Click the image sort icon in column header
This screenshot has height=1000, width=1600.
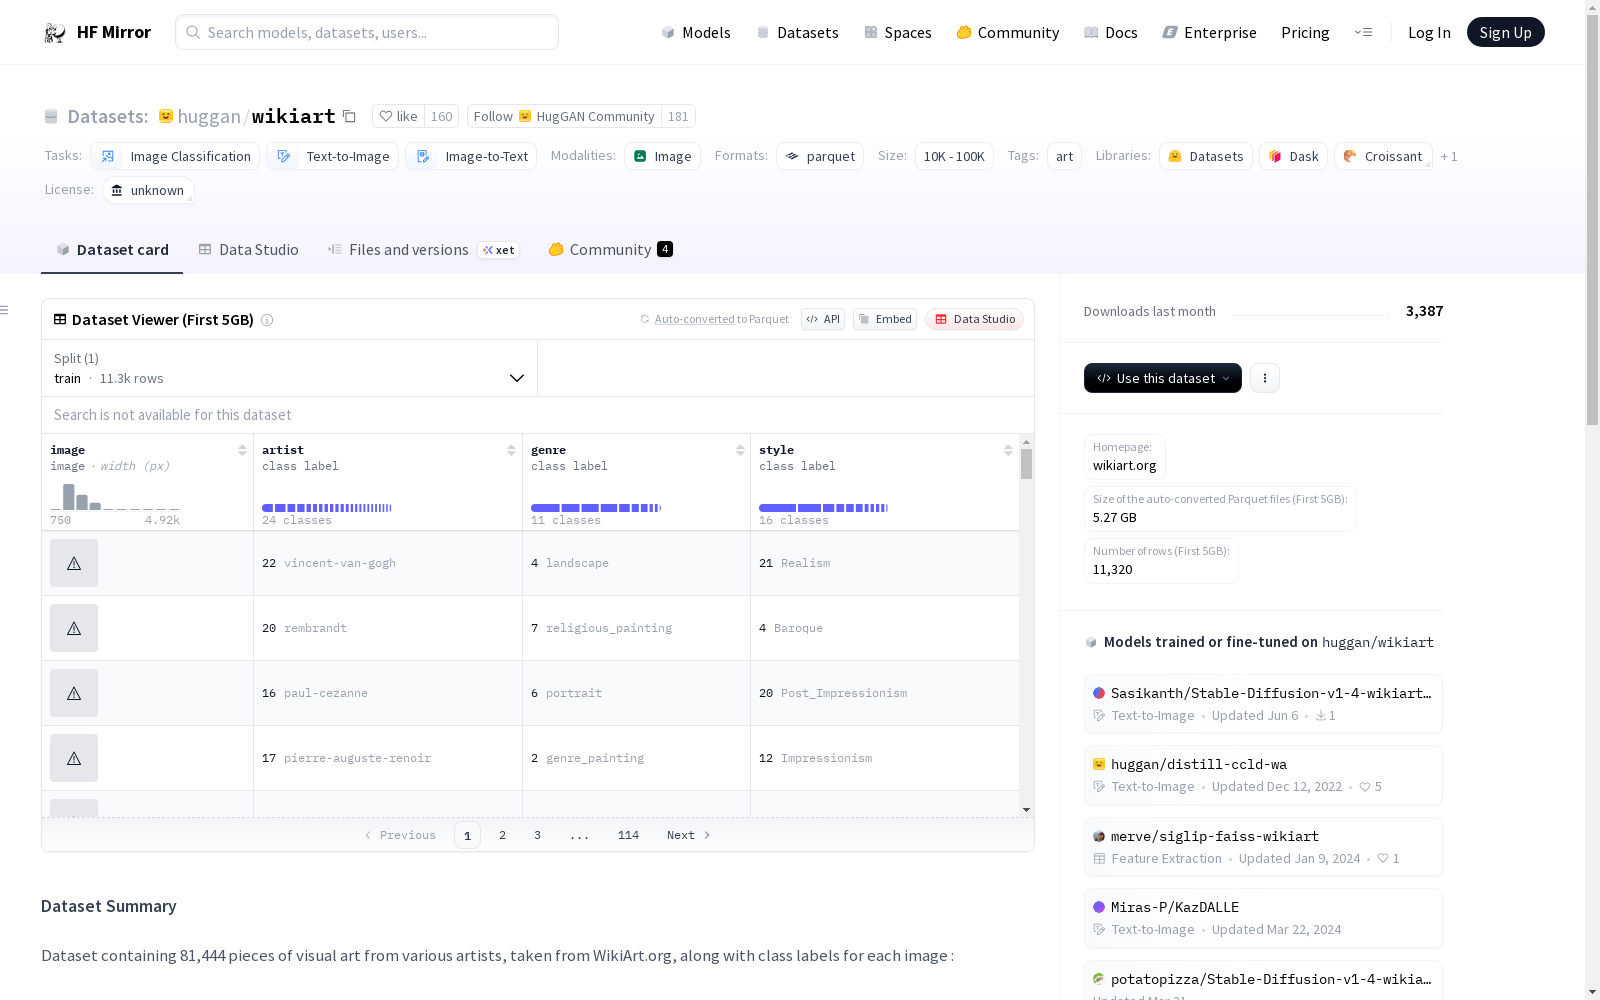[242, 450]
